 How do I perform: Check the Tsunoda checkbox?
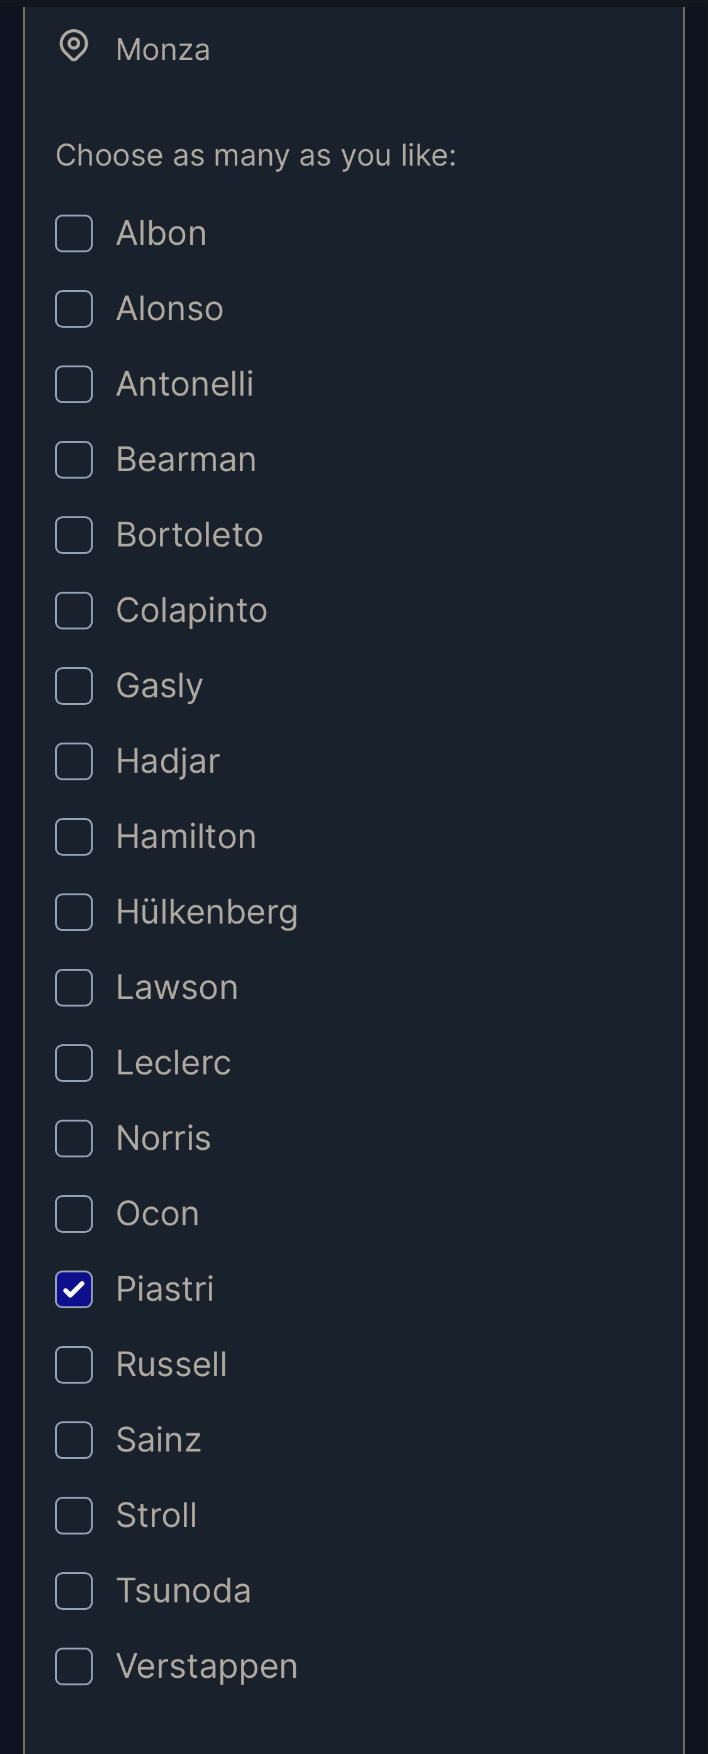tap(74, 1591)
